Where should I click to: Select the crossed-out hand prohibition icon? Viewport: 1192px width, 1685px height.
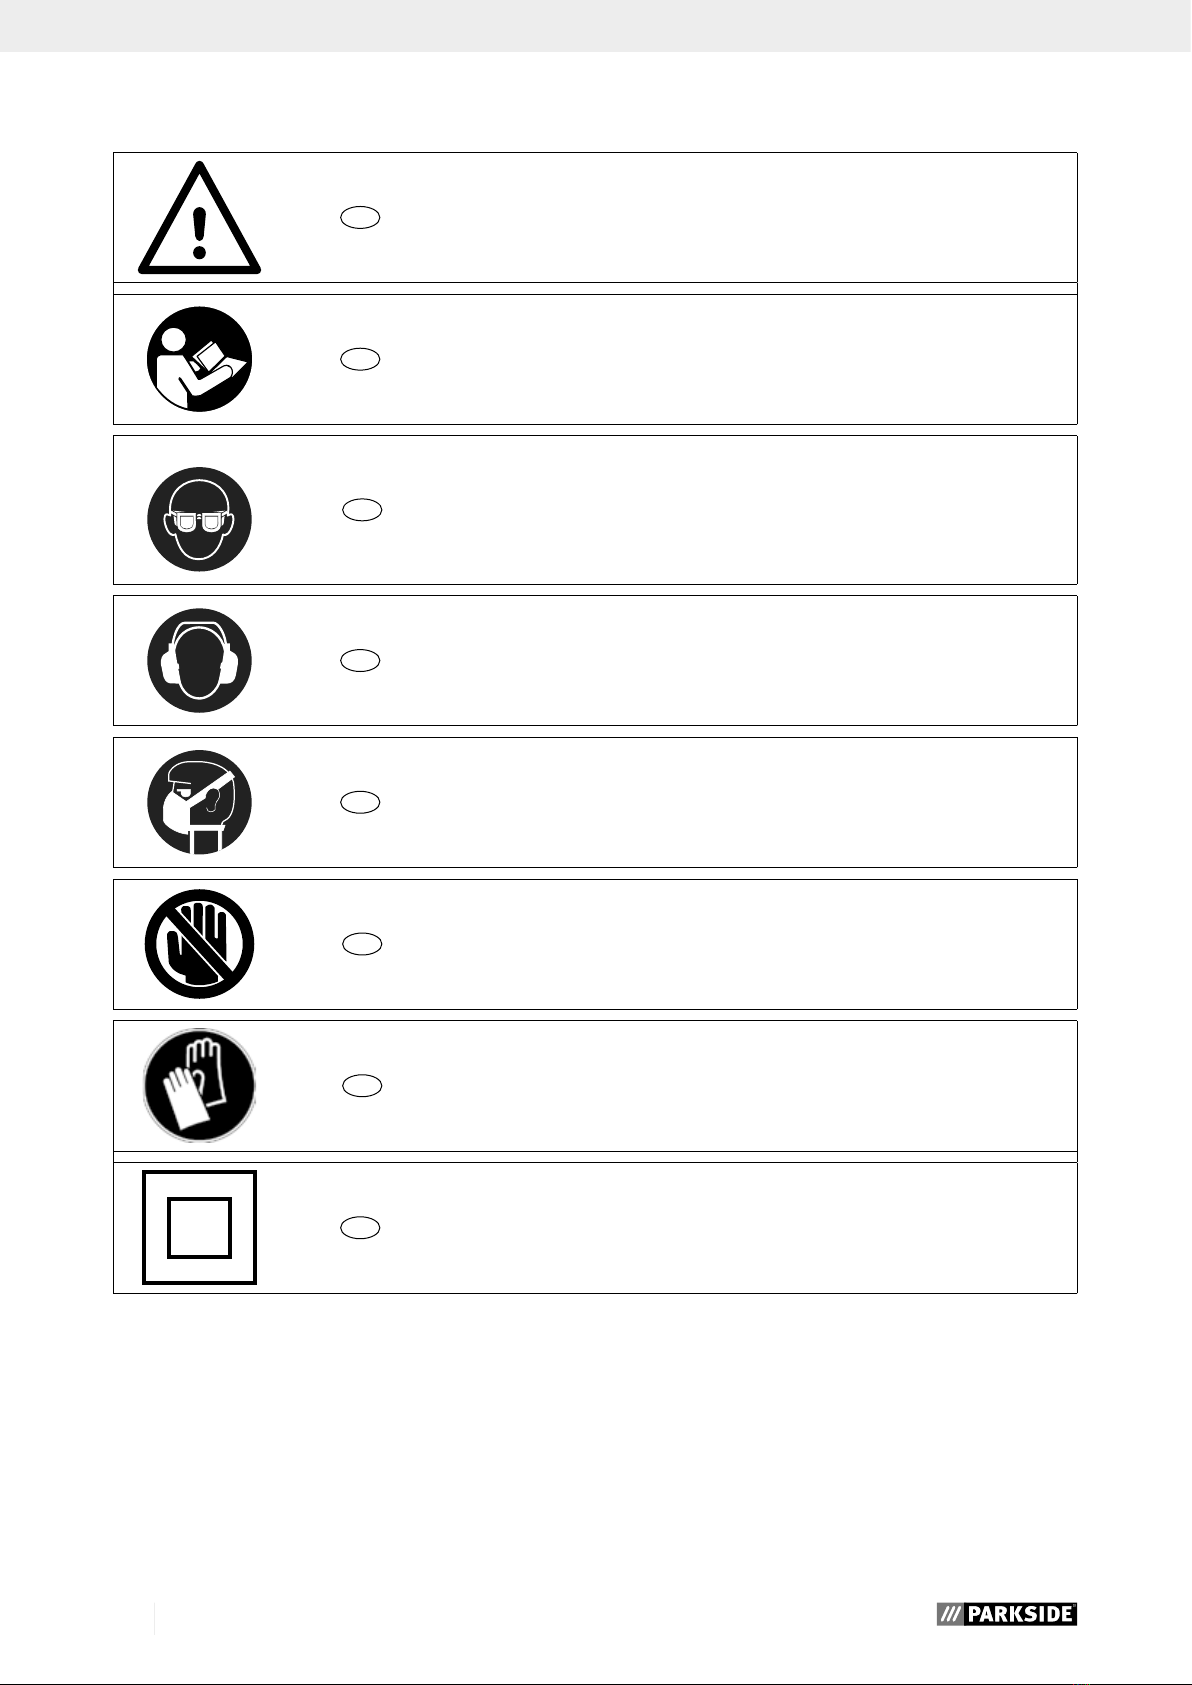tap(200, 944)
